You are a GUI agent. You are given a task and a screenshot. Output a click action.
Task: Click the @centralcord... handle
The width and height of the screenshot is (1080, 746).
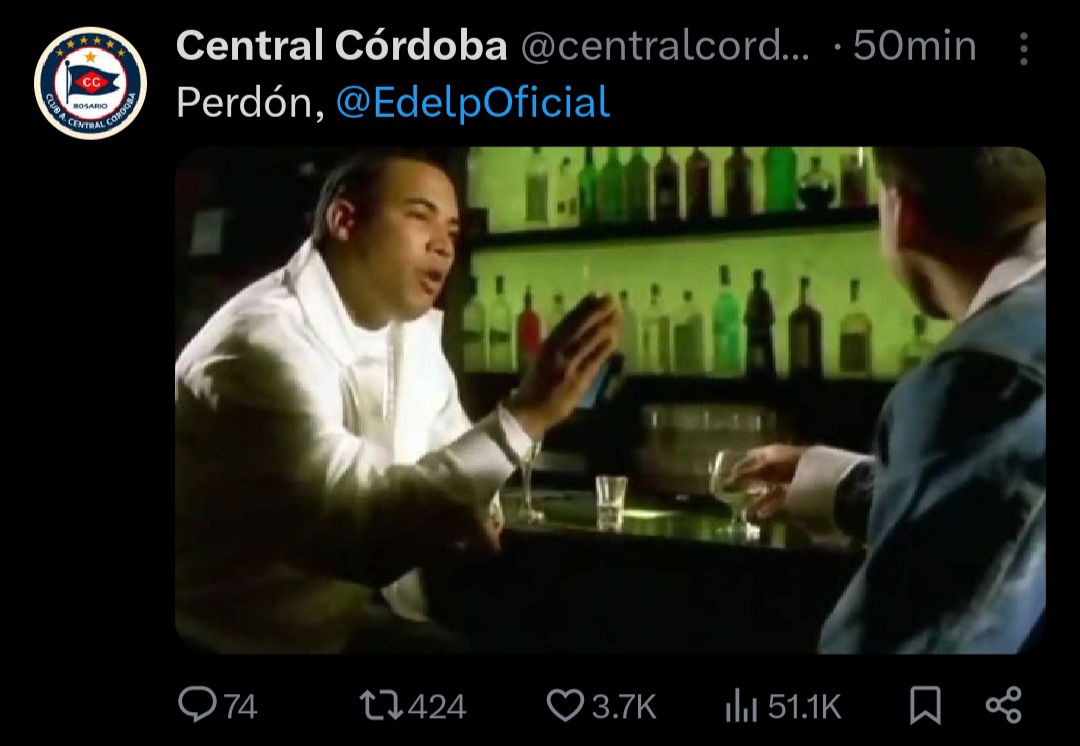click(x=665, y=47)
